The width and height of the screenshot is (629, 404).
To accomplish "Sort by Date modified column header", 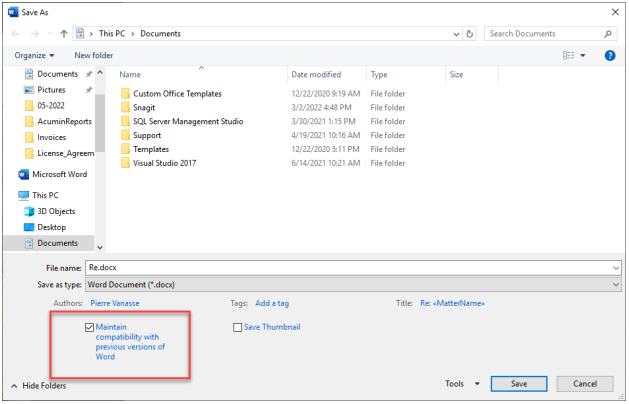I will tap(316, 75).
